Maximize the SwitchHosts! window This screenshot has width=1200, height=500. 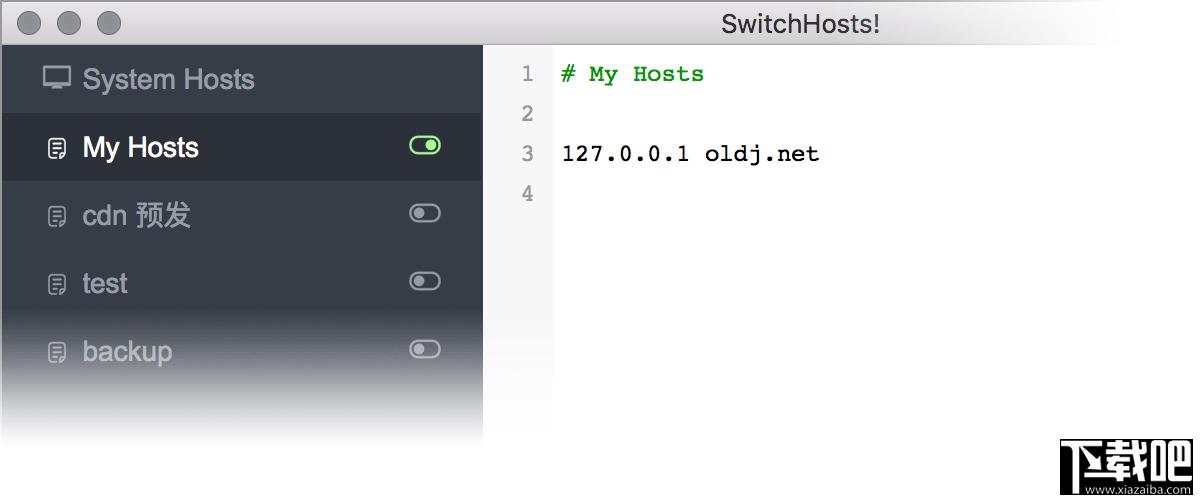[x=108, y=22]
